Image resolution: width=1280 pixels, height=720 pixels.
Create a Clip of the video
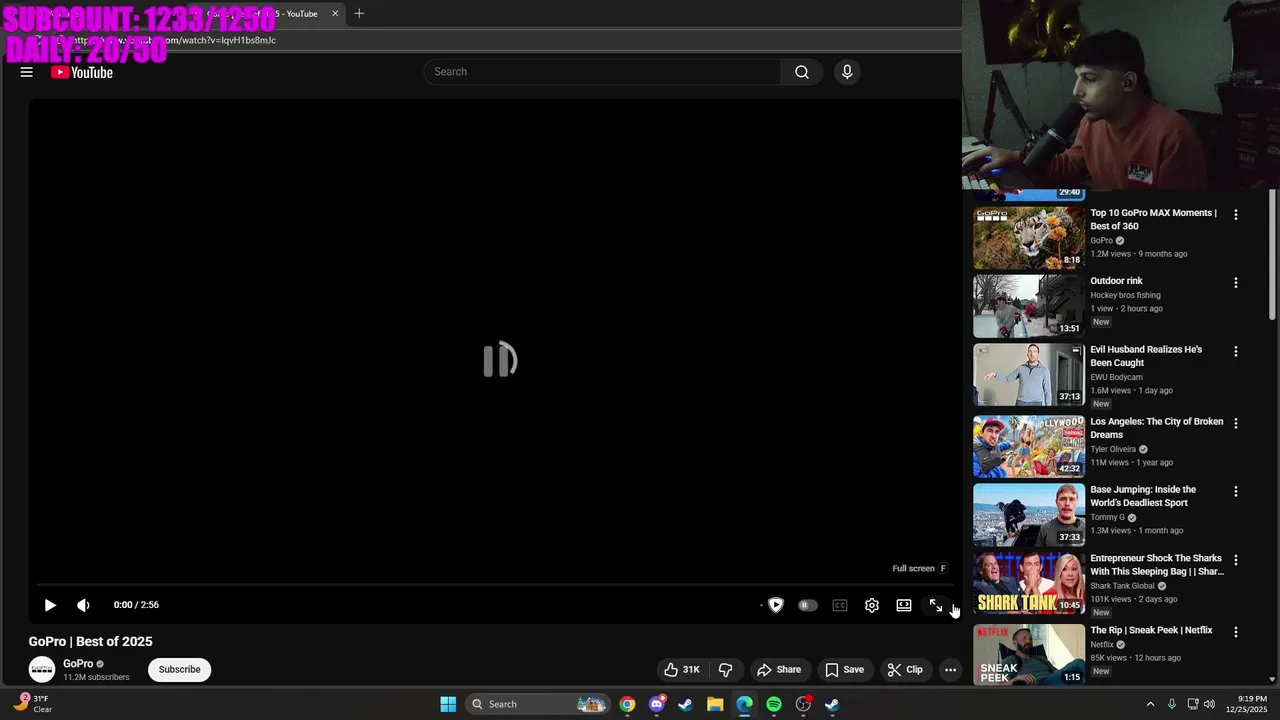[905, 670]
